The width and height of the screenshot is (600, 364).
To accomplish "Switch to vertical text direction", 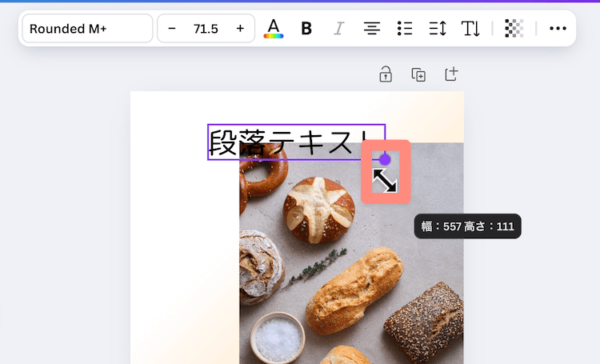I will [470, 28].
